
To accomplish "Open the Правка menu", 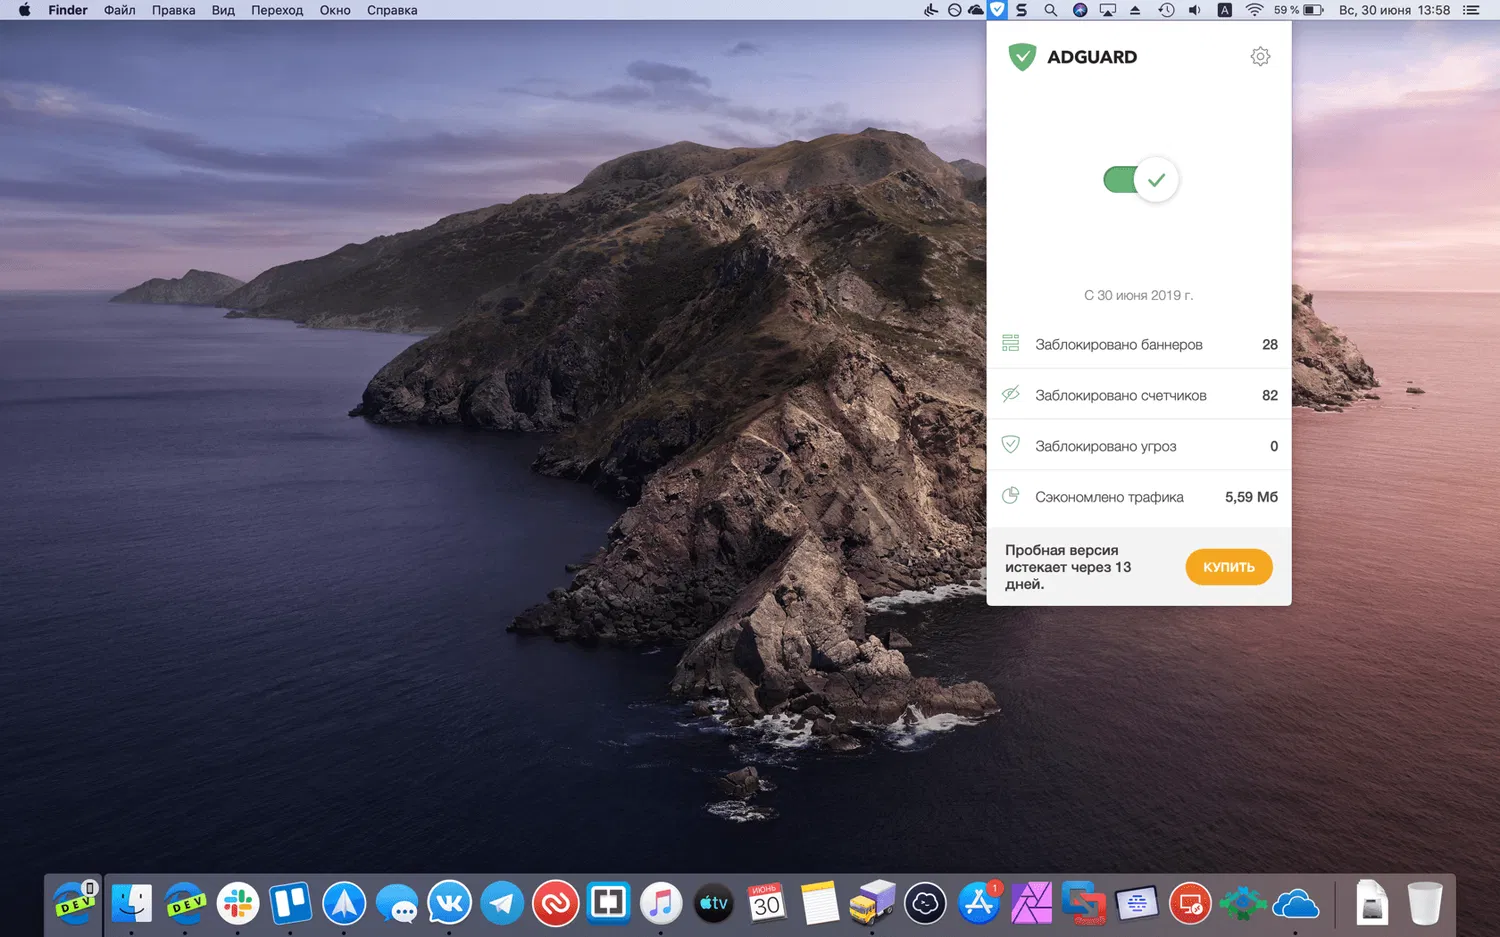I will tap(174, 10).
